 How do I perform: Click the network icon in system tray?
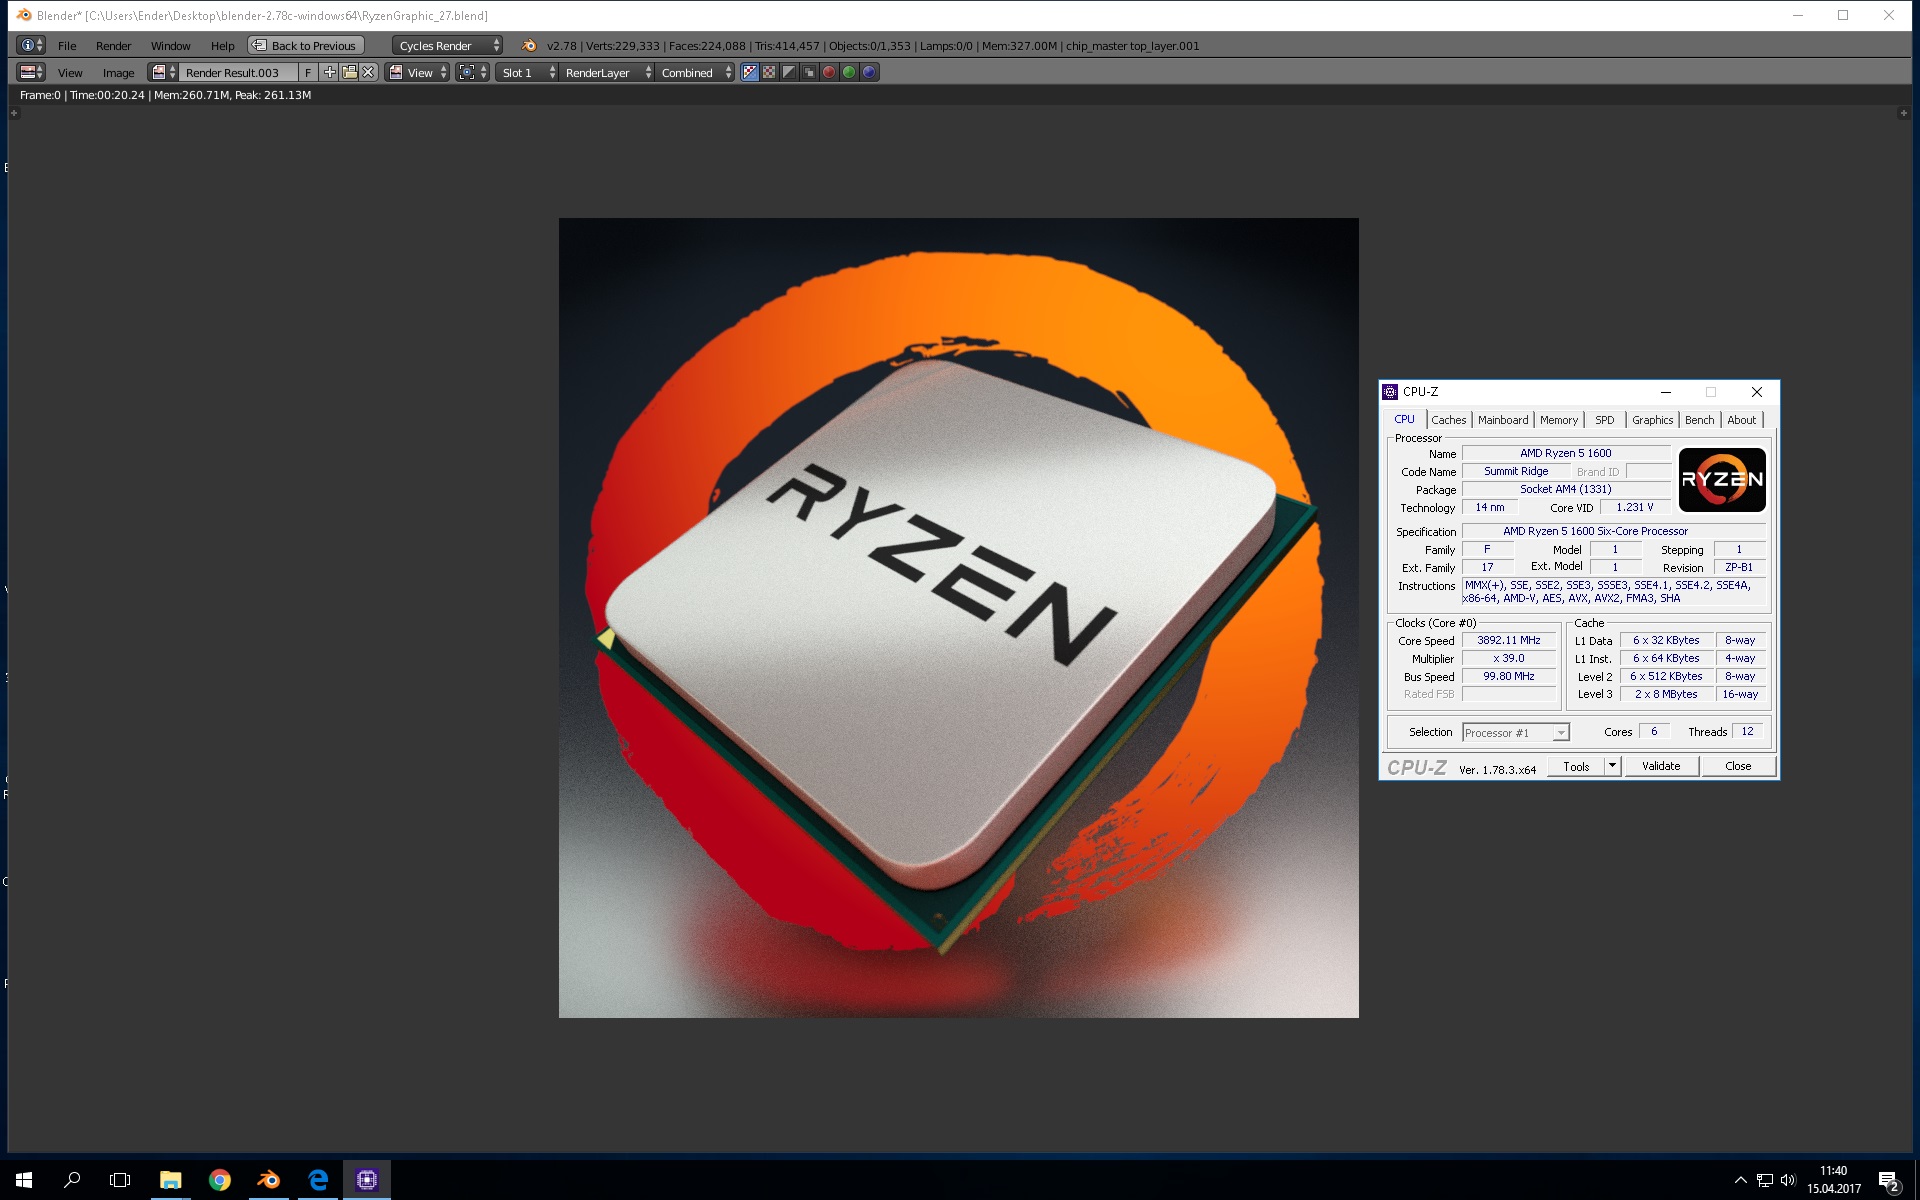tap(1765, 1180)
